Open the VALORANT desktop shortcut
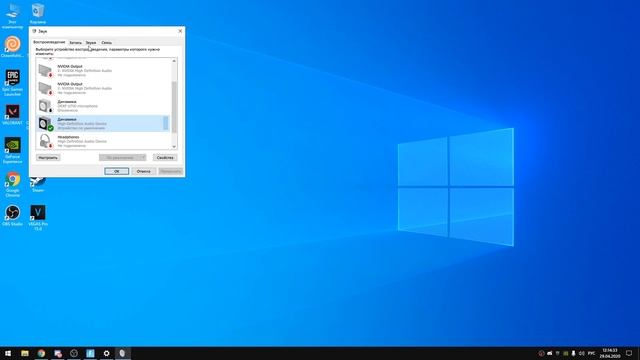 12,114
